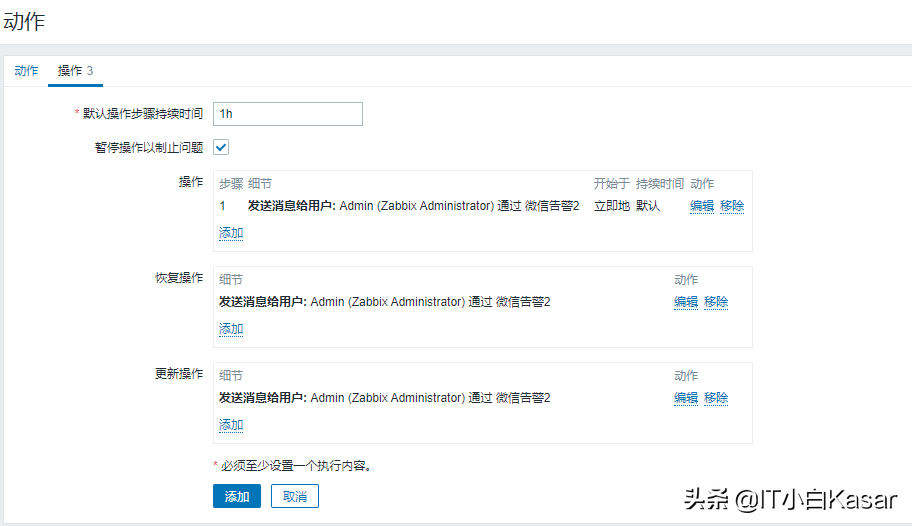Viewport: 912px width, 526px height.
Task: Edit the 更新操作 message entry
Action: [686, 398]
